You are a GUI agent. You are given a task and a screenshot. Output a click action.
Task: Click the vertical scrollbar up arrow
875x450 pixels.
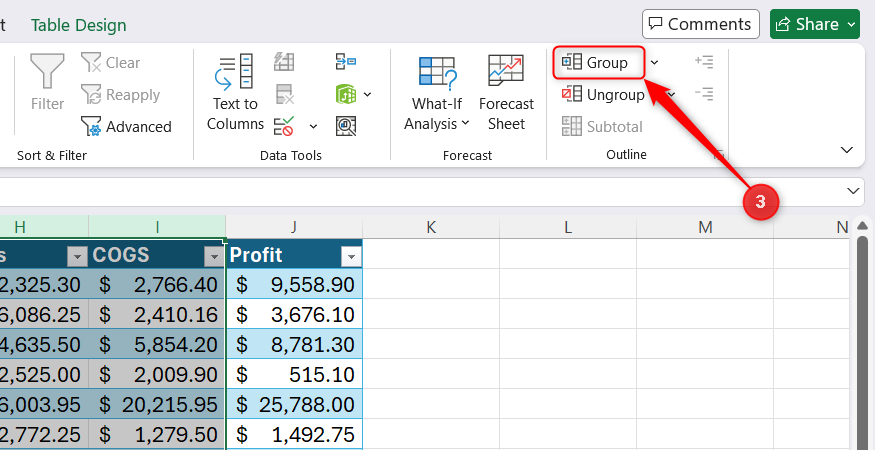tap(862, 226)
